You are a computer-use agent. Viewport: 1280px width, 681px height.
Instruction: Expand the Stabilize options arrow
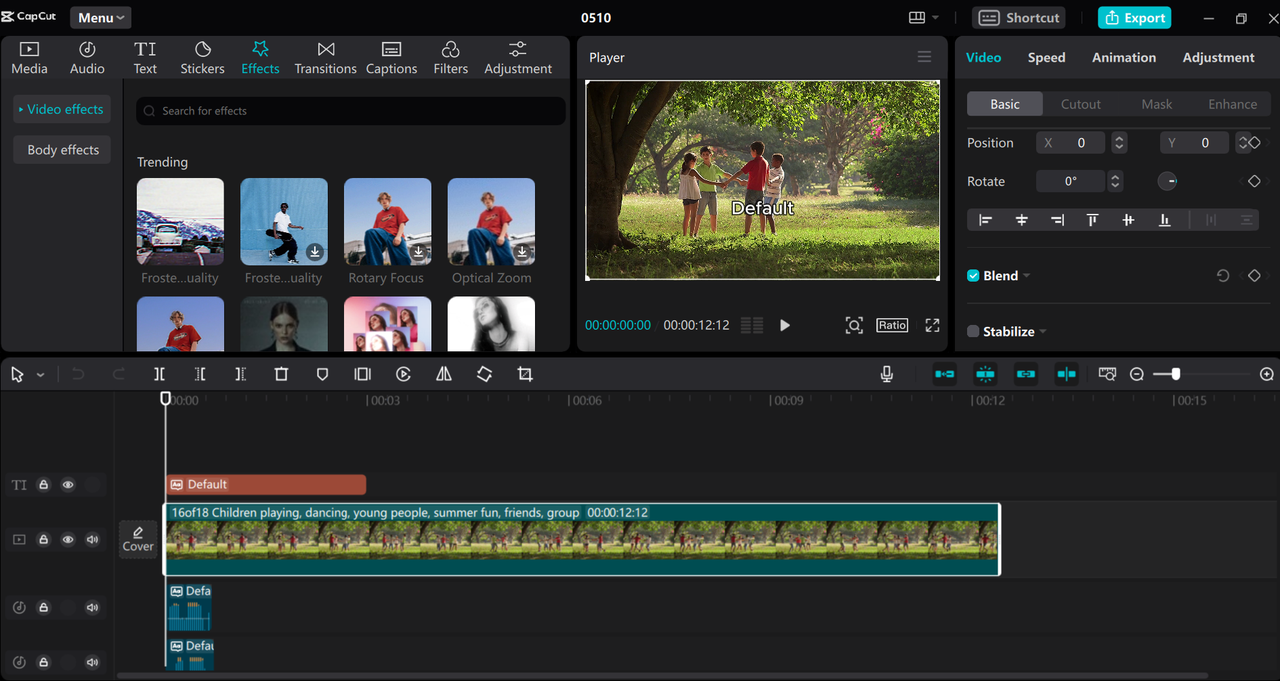(1043, 332)
